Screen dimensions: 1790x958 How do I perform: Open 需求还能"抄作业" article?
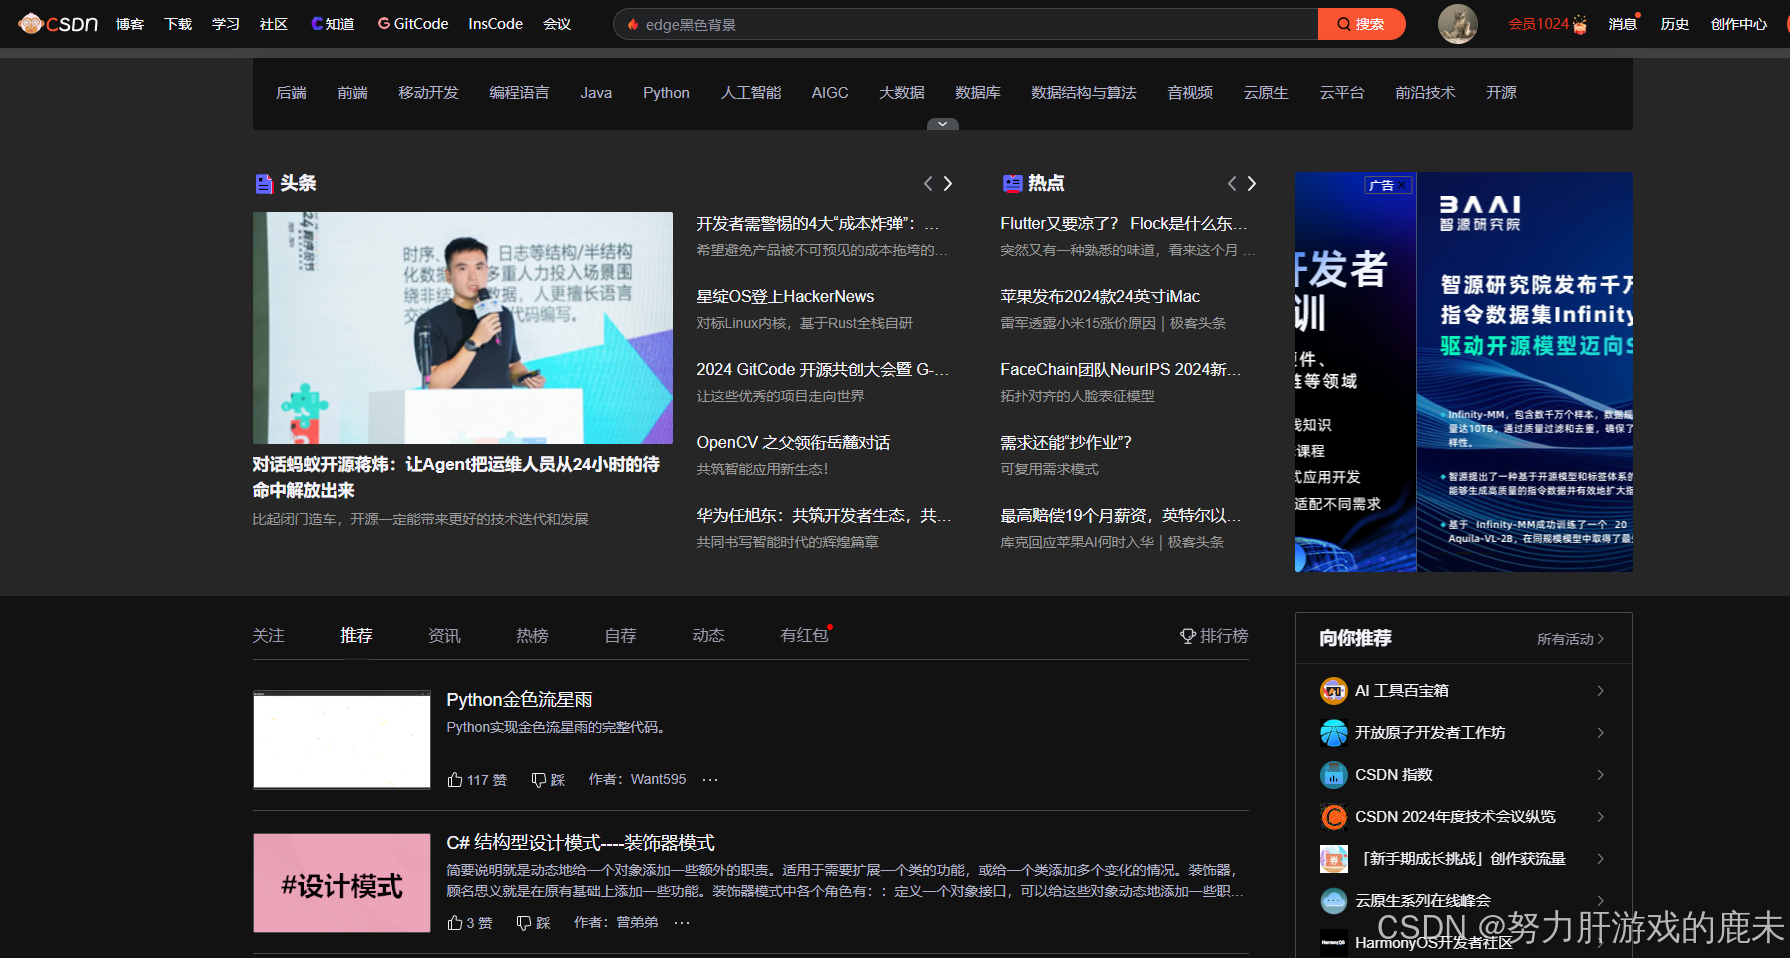[1066, 442]
